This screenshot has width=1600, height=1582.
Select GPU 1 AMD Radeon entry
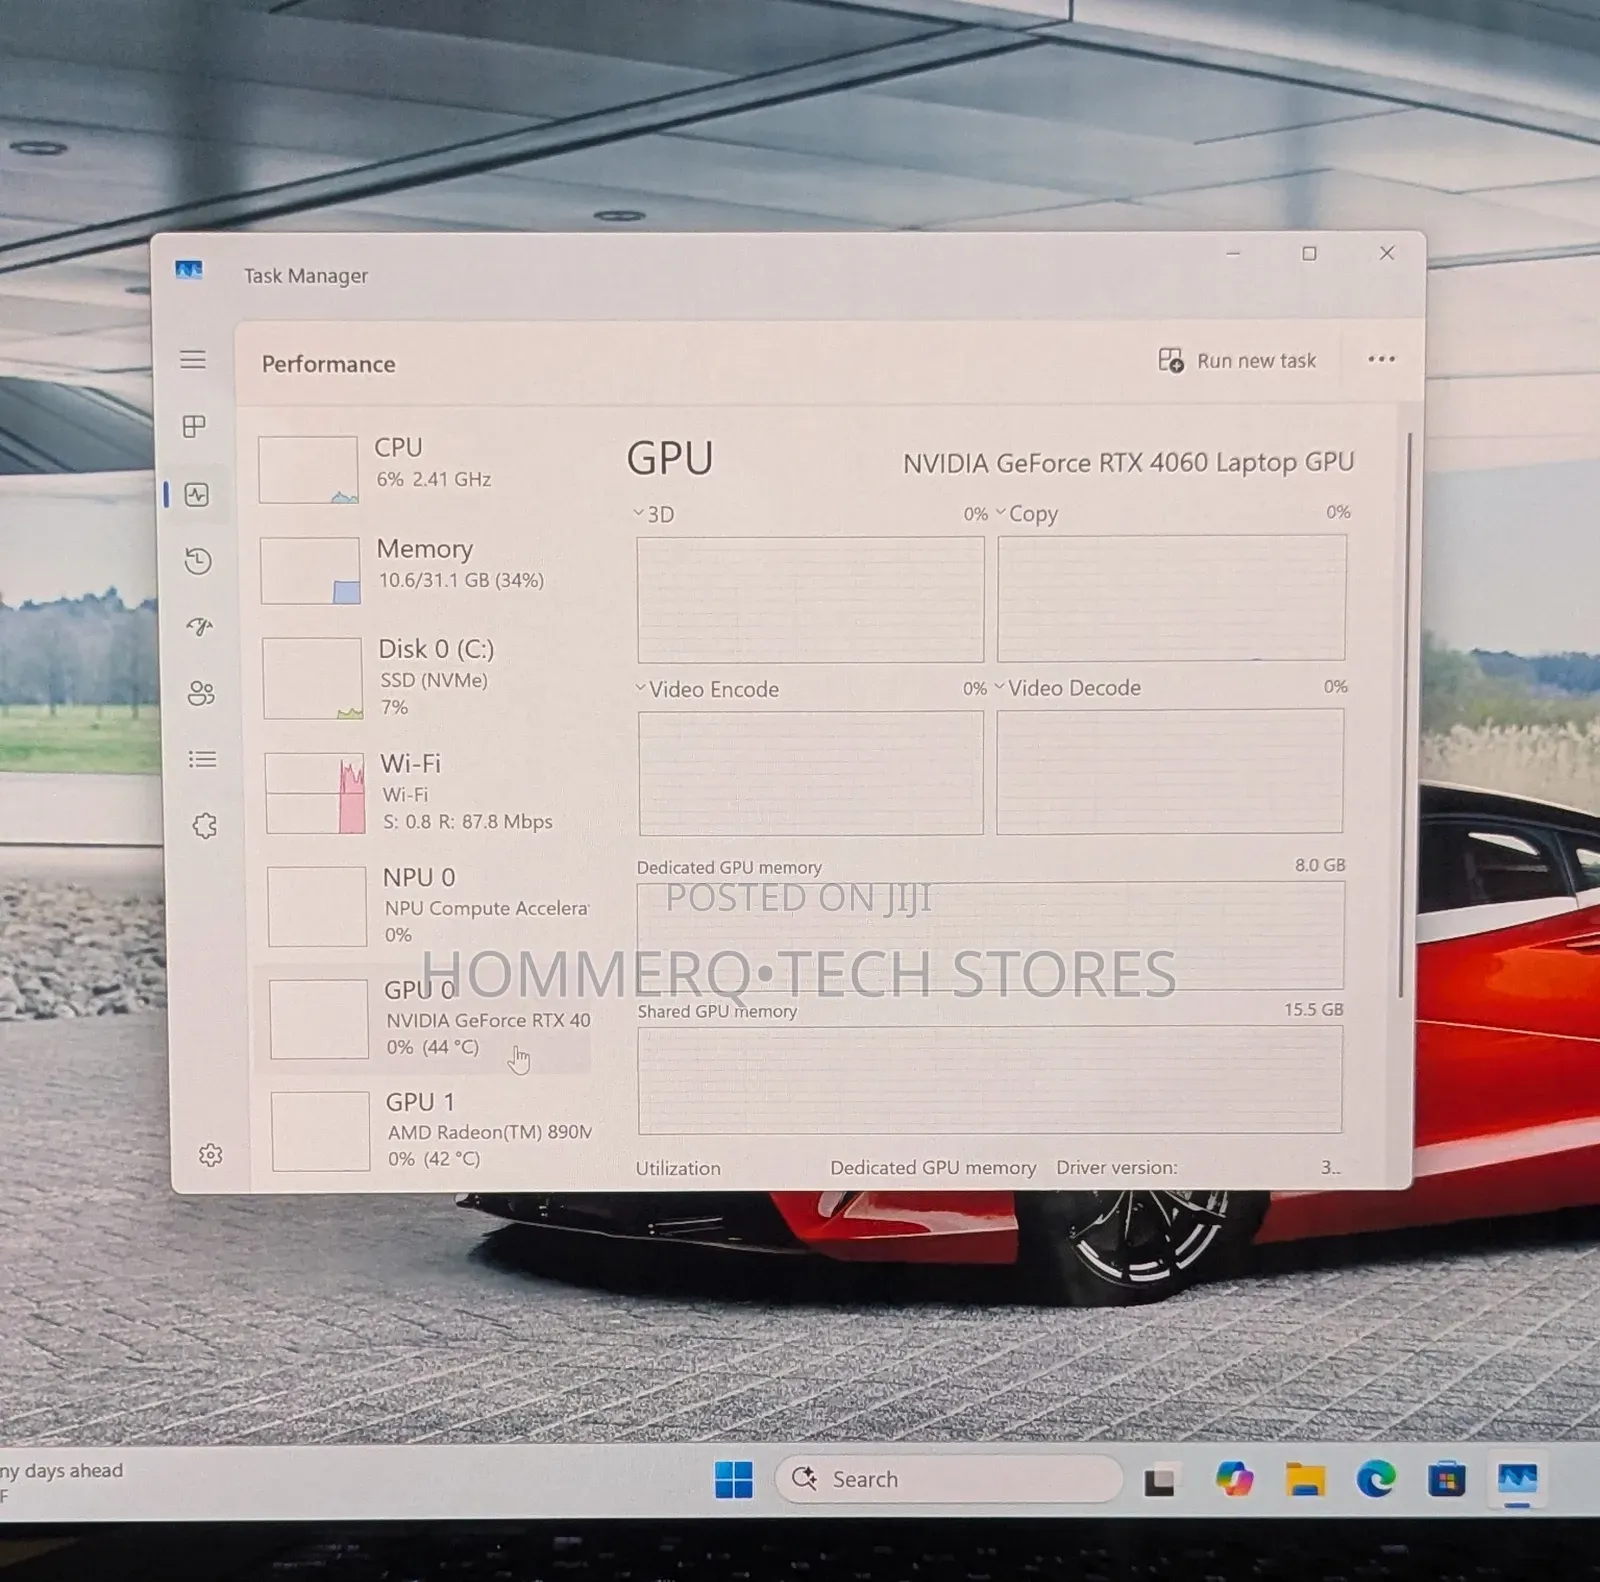coord(432,1131)
